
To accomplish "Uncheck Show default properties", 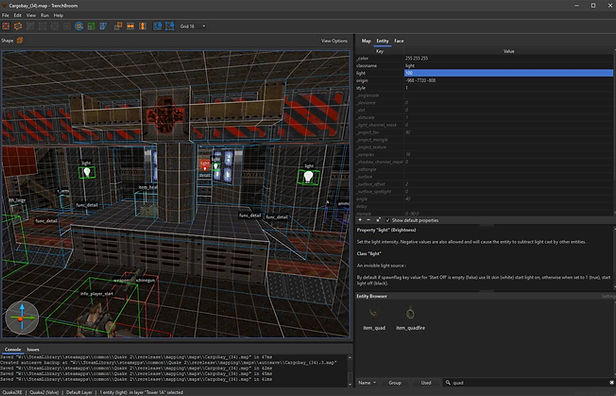I will pos(388,220).
